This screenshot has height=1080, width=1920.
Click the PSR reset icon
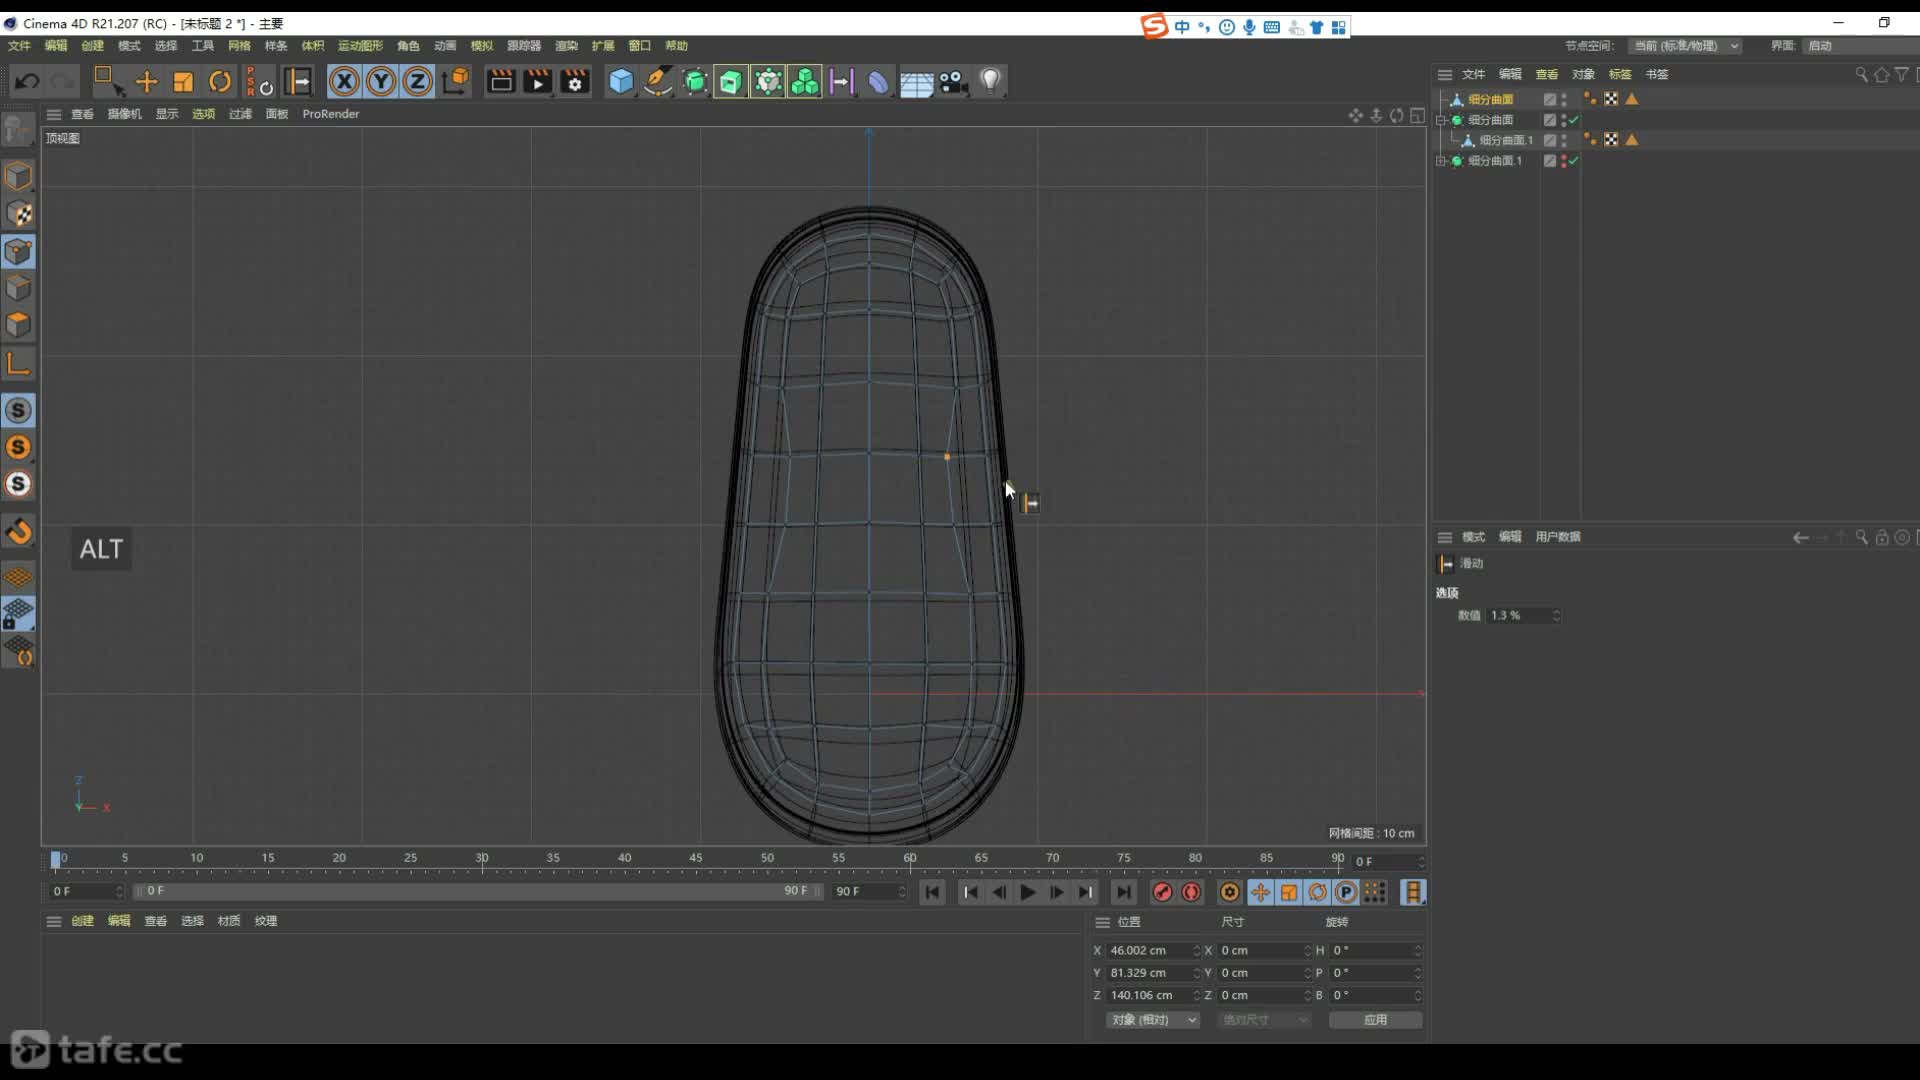[259, 81]
